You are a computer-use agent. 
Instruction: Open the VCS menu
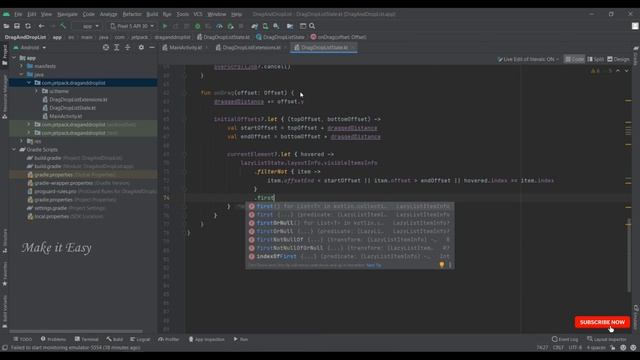198,14
